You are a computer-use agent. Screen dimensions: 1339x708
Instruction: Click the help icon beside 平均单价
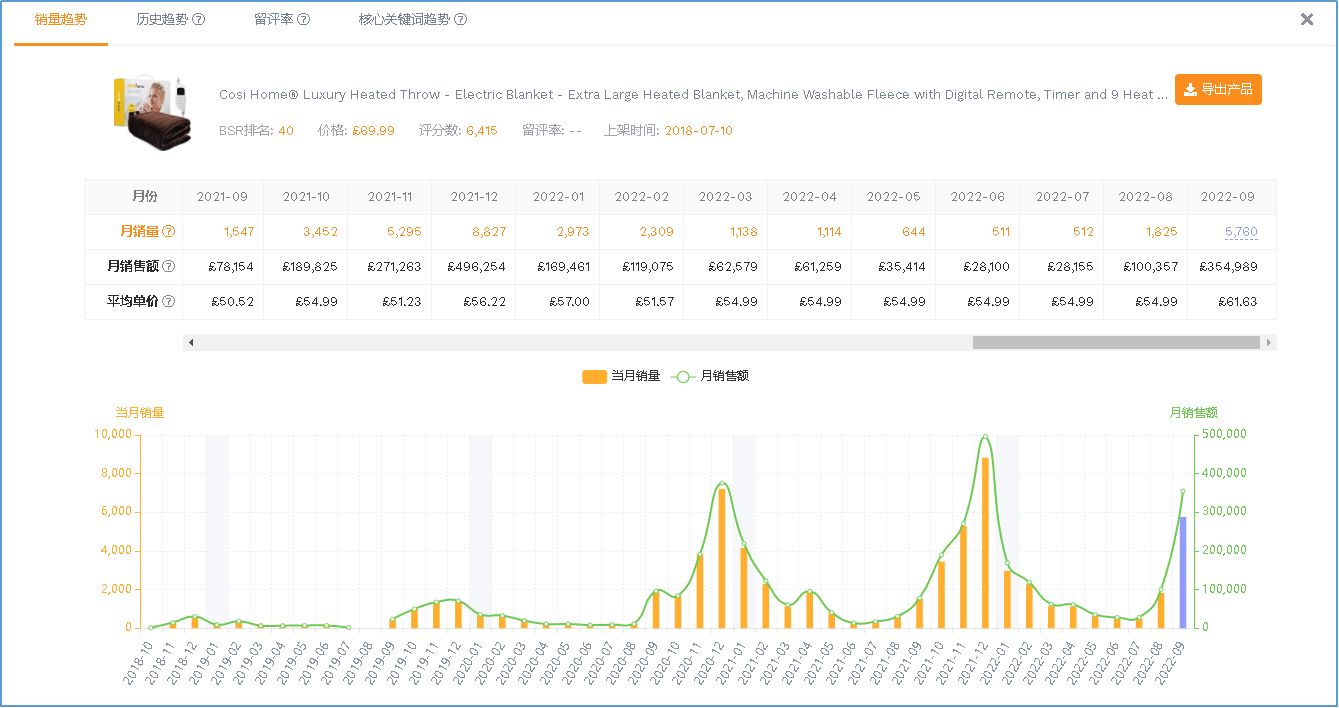168,302
